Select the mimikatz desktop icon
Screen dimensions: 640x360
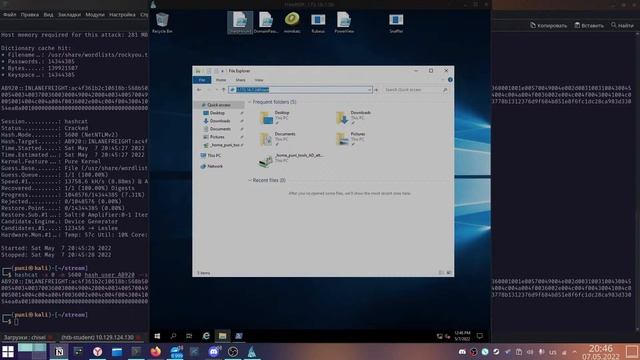292,22
